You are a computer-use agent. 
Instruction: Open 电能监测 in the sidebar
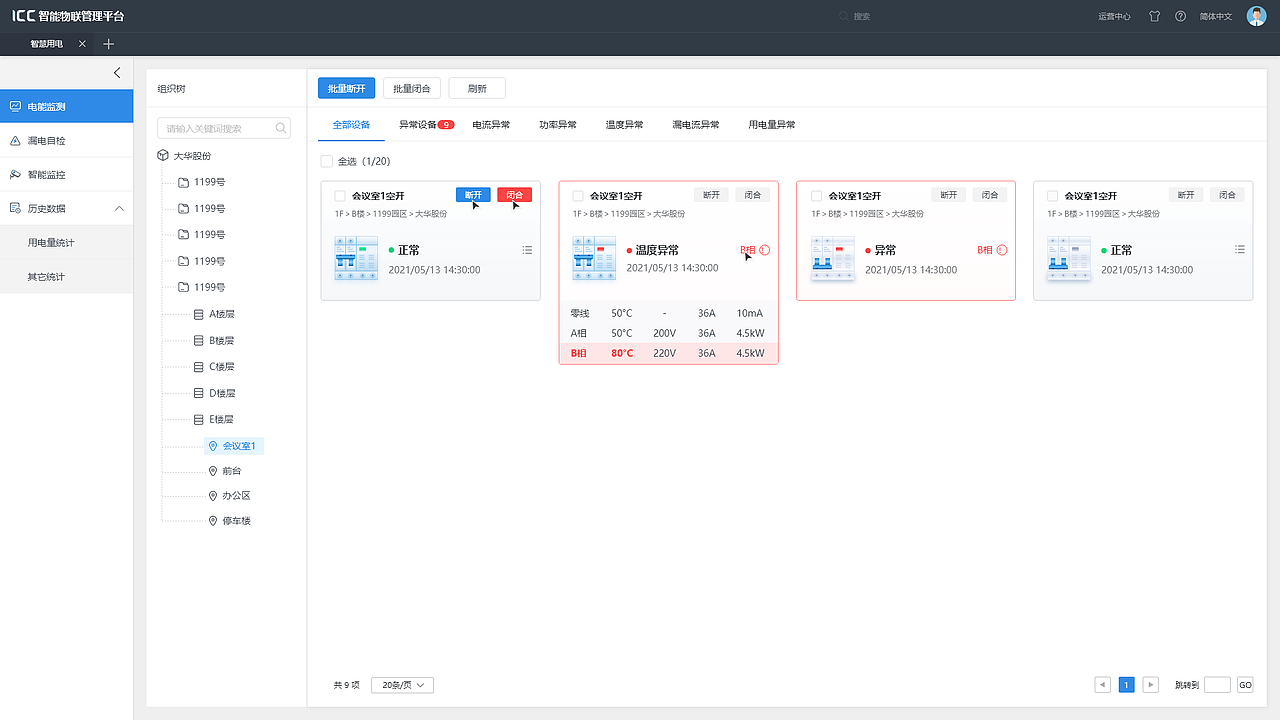(66, 106)
